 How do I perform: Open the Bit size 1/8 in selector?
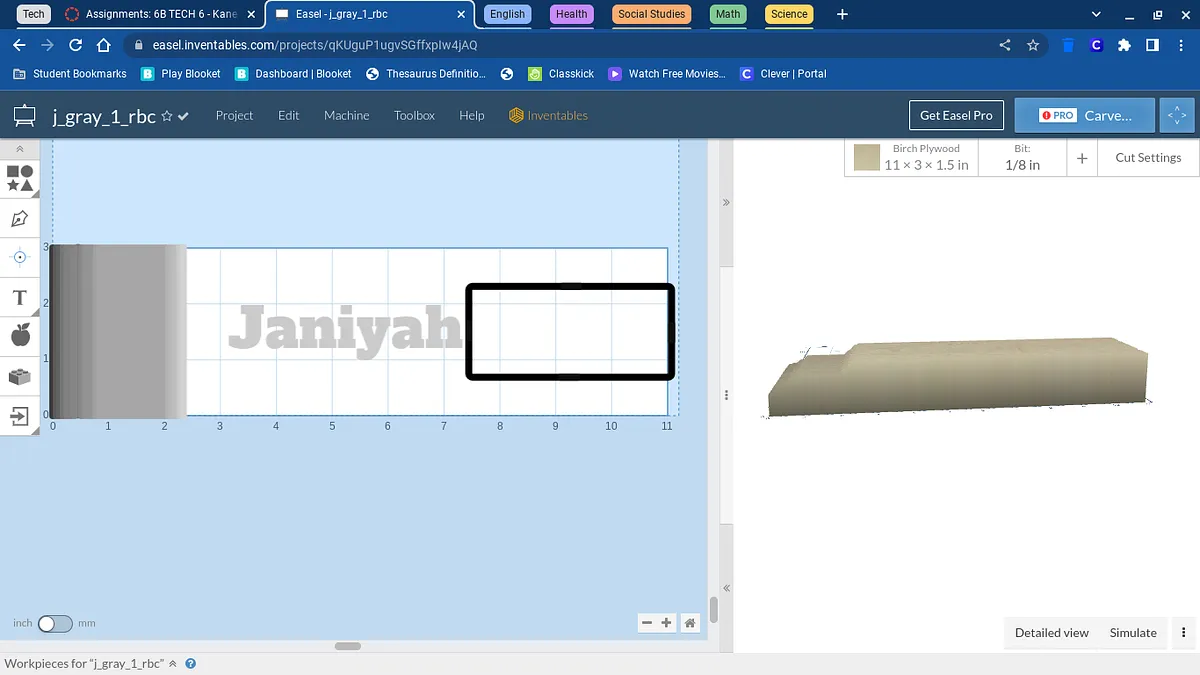click(x=1021, y=157)
